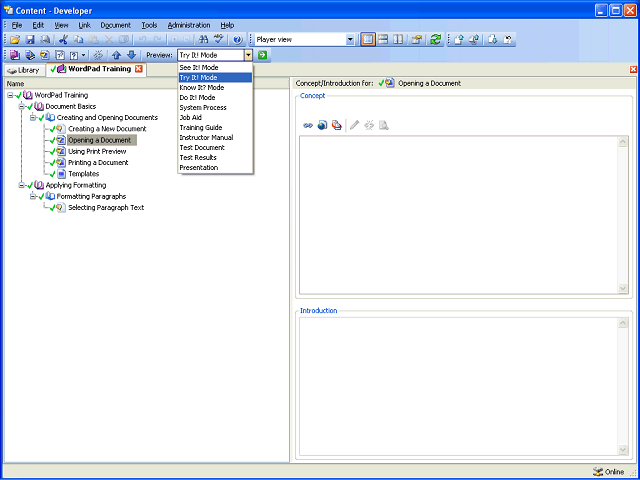Image resolution: width=640 pixels, height=480 pixels.
Task: Start preview with the green arrow button
Action: pyautogui.click(x=262, y=55)
